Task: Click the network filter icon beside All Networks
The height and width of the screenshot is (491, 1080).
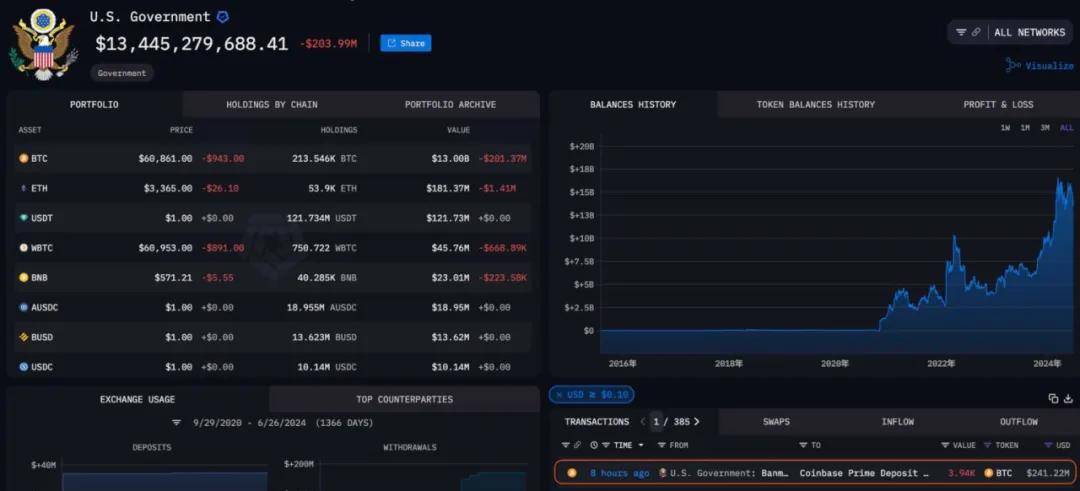Action: click(961, 32)
